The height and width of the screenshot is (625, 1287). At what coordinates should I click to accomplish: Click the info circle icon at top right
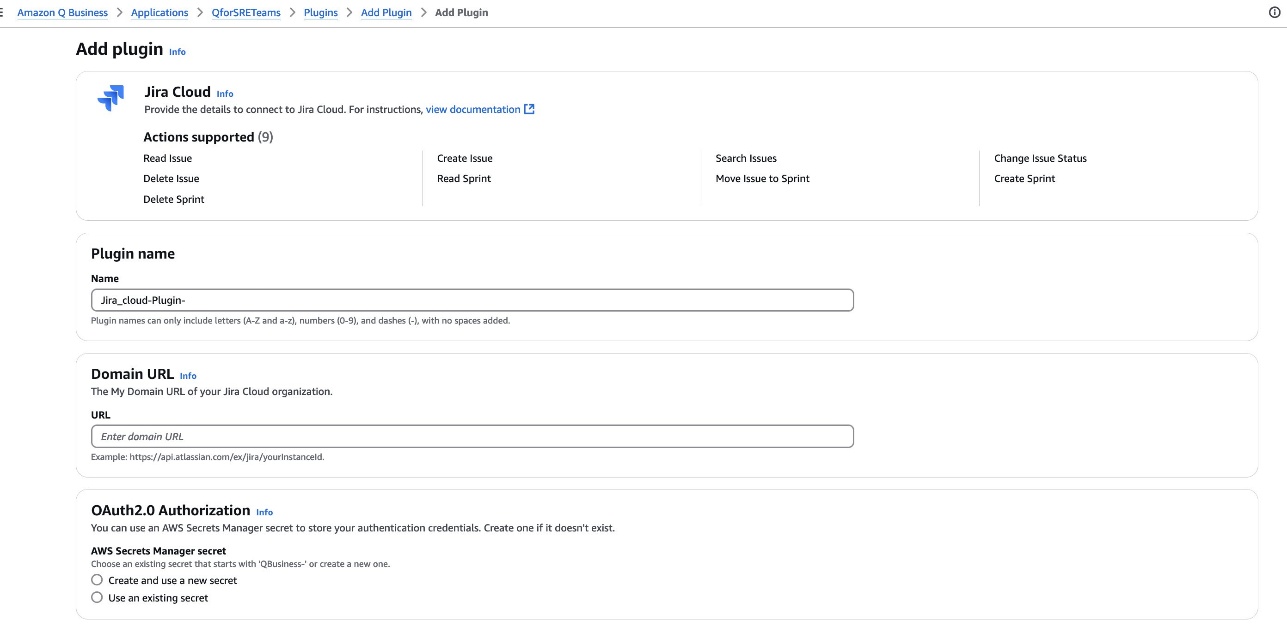(x=1274, y=13)
